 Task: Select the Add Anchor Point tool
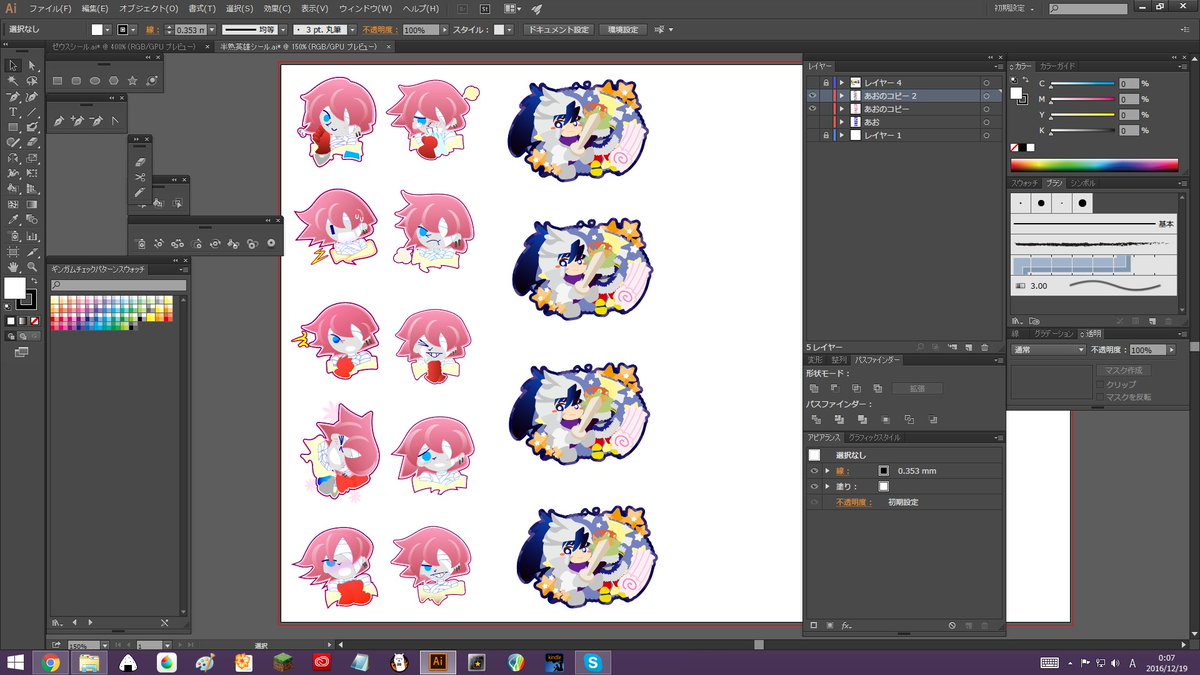pyautogui.click(x=77, y=121)
